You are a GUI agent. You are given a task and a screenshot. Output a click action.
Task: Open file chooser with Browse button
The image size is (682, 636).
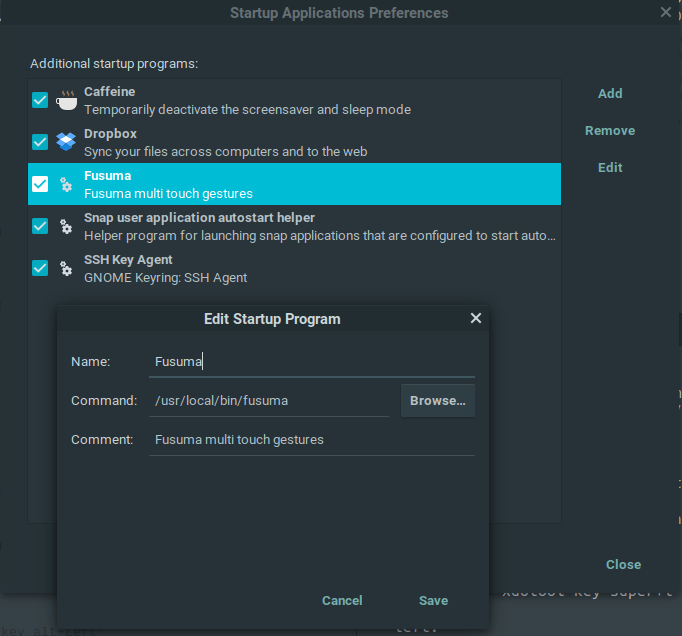(438, 401)
